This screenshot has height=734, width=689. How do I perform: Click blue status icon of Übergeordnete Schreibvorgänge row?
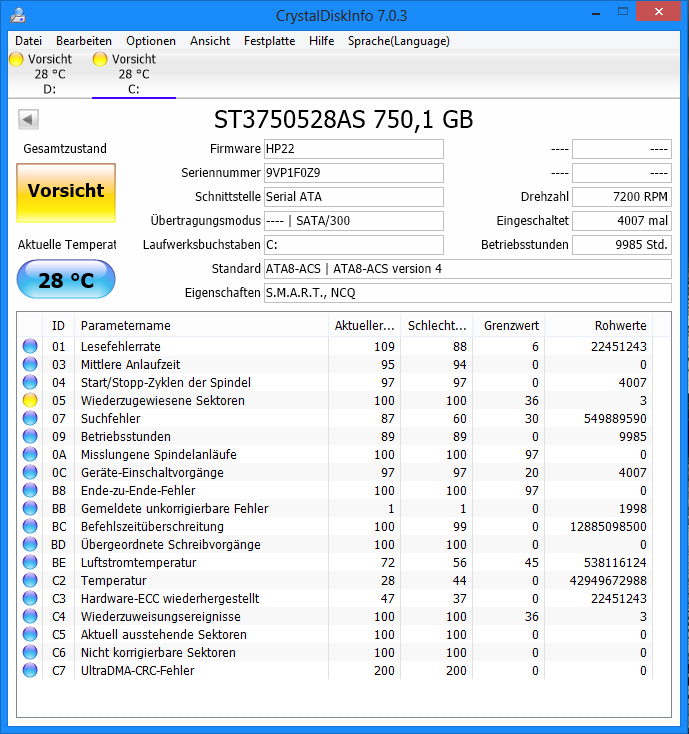[30, 544]
